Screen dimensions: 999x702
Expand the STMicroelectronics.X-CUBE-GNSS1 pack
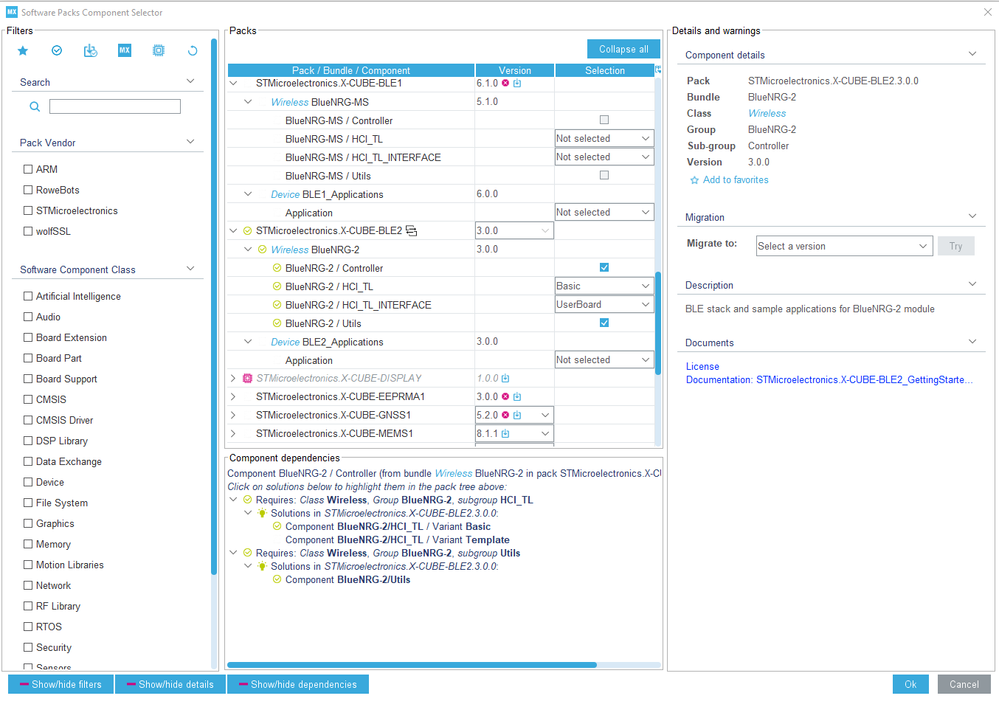coord(233,415)
